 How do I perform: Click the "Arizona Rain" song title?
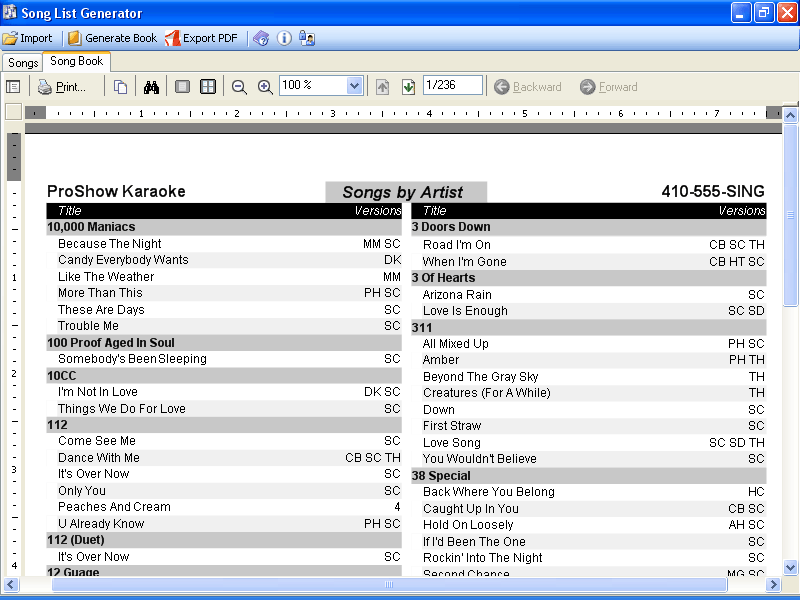(457, 295)
